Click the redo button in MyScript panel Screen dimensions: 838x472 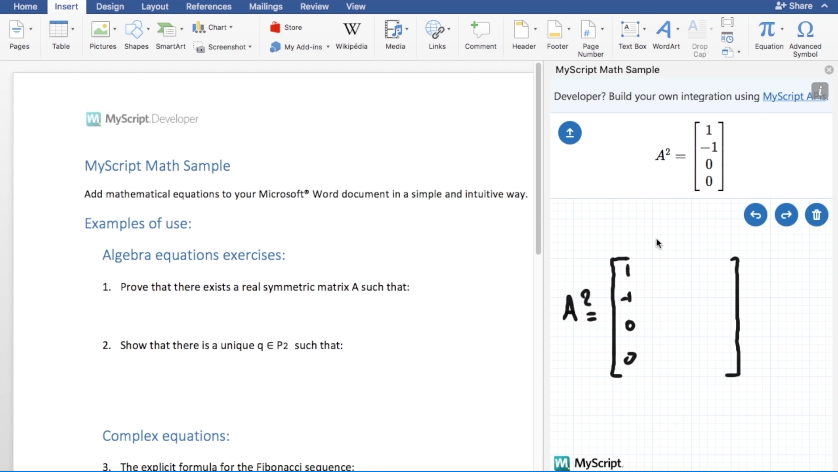(786, 215)
